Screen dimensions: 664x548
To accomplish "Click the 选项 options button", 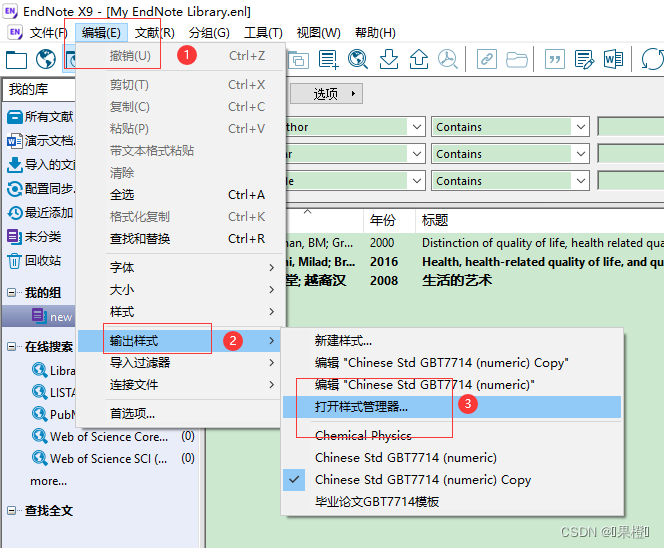I will coord(326,94).
